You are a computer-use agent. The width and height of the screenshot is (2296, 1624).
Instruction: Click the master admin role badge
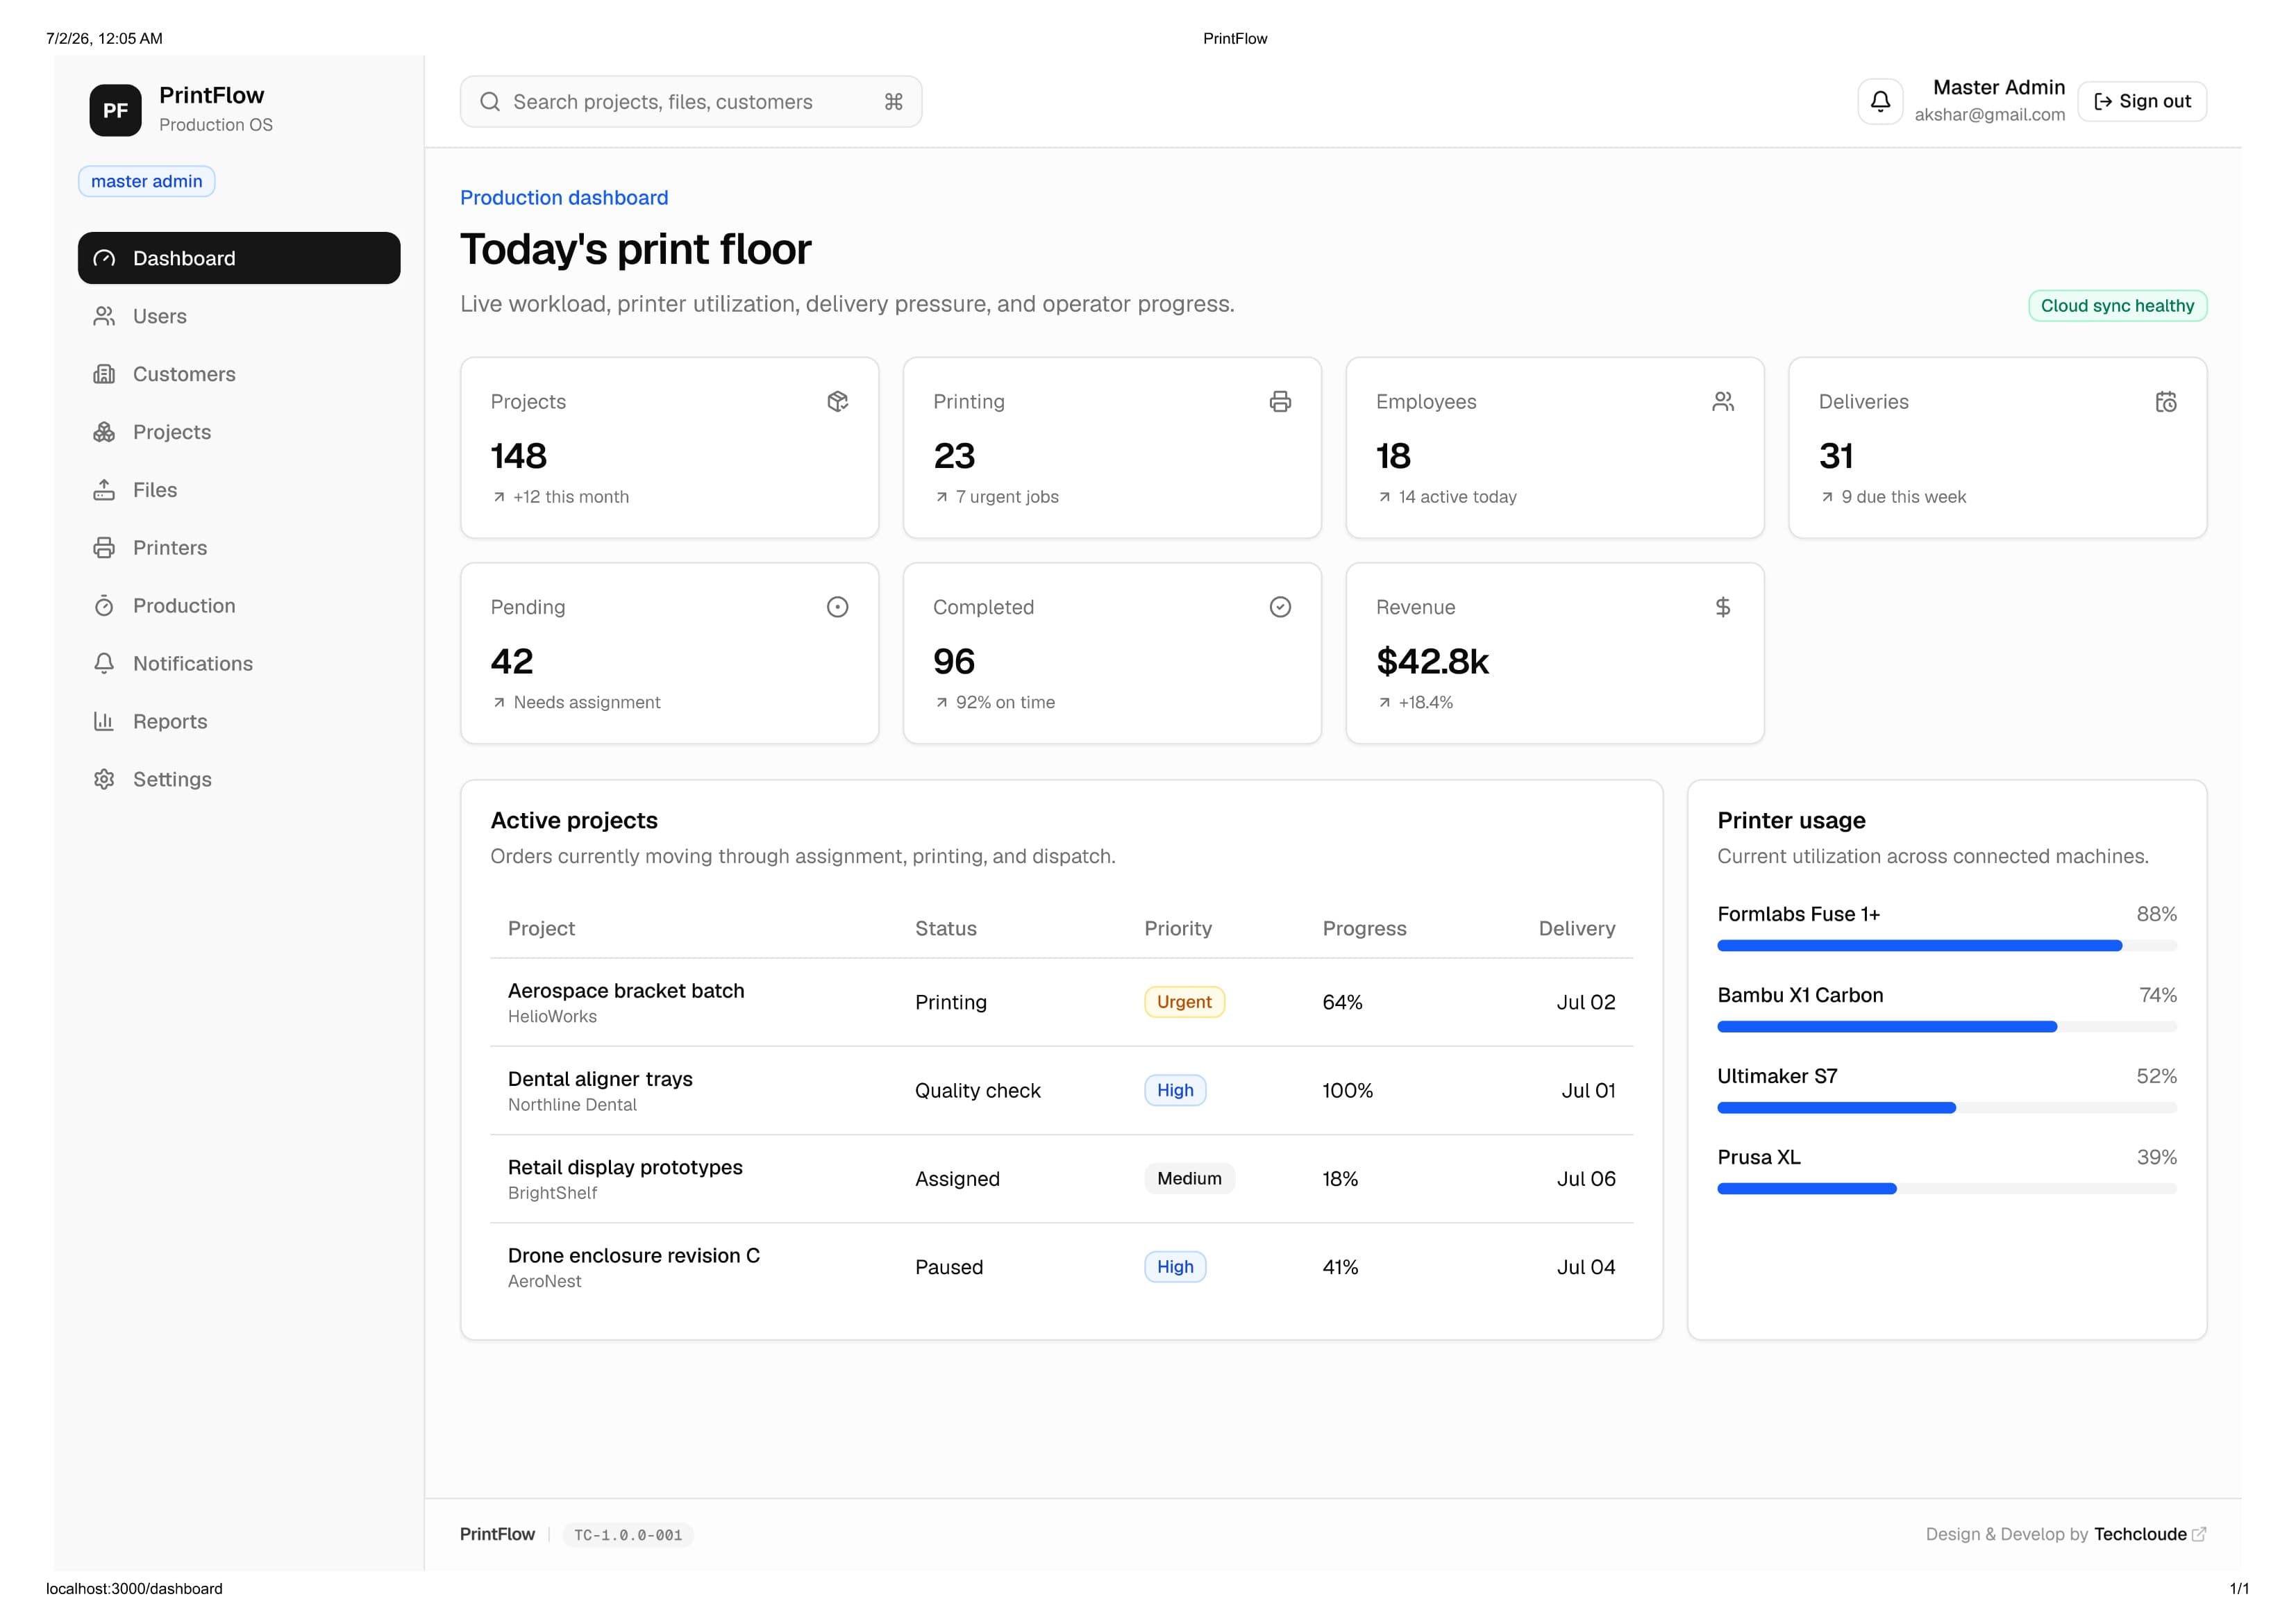[x=147, y=182]
